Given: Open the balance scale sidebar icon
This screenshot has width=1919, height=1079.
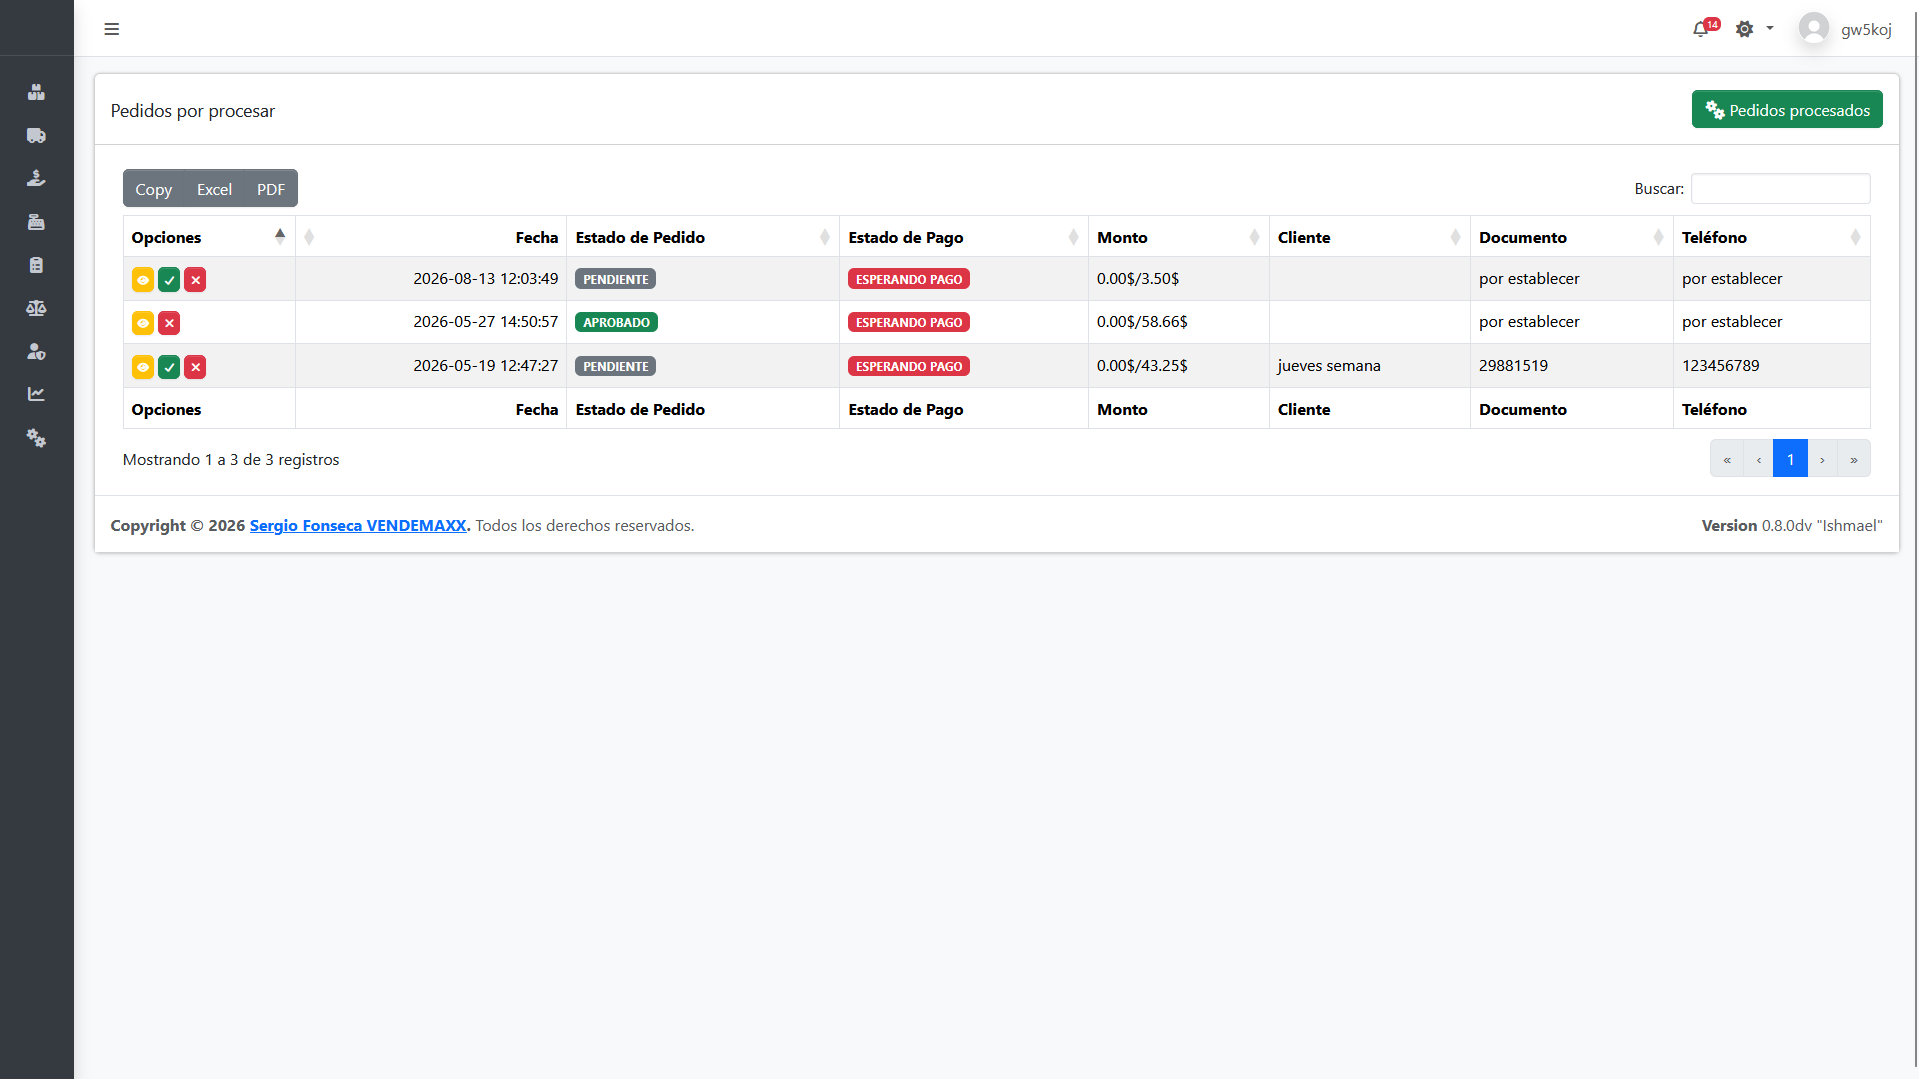Looking at the screenshot, I should point(36,308).
